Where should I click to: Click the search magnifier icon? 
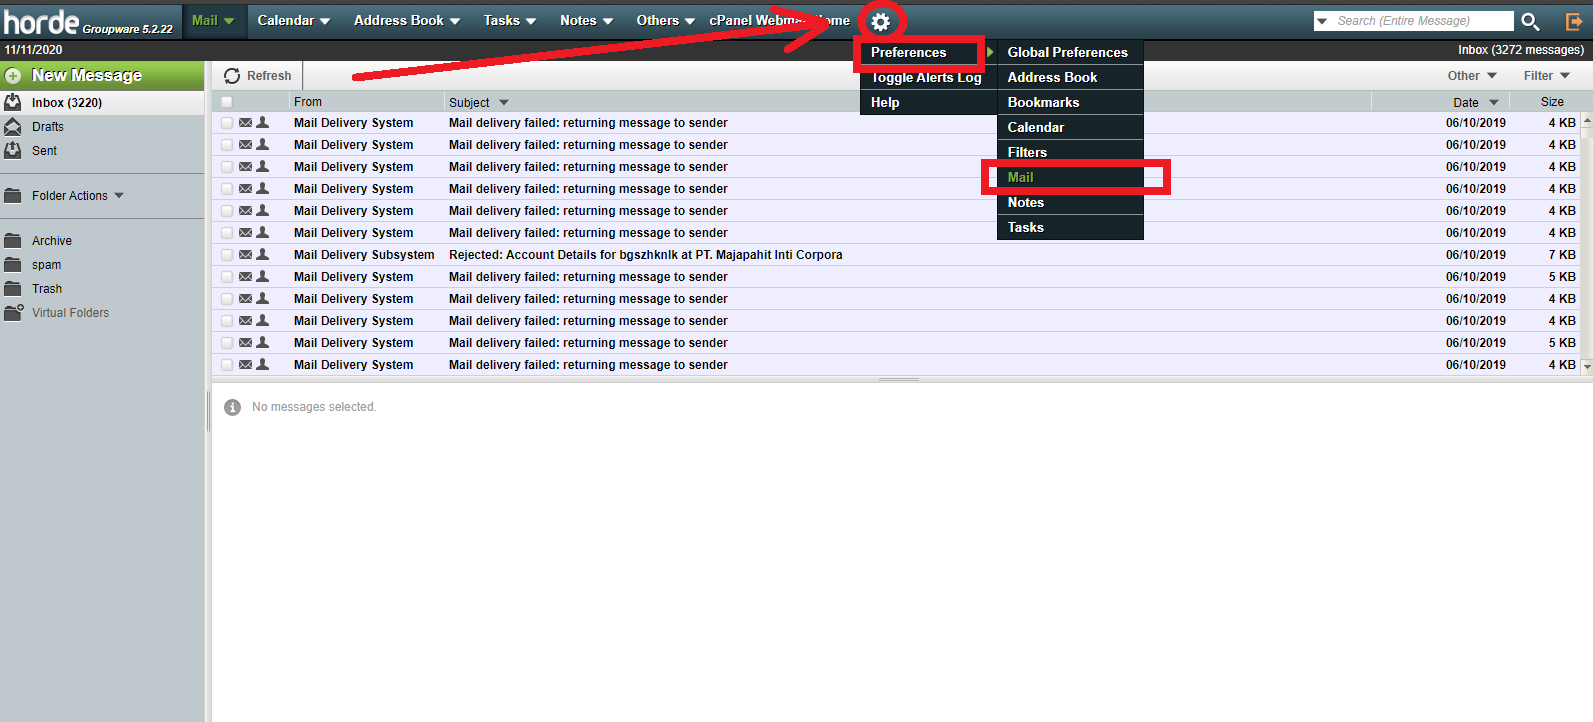tap(1530, 21)
